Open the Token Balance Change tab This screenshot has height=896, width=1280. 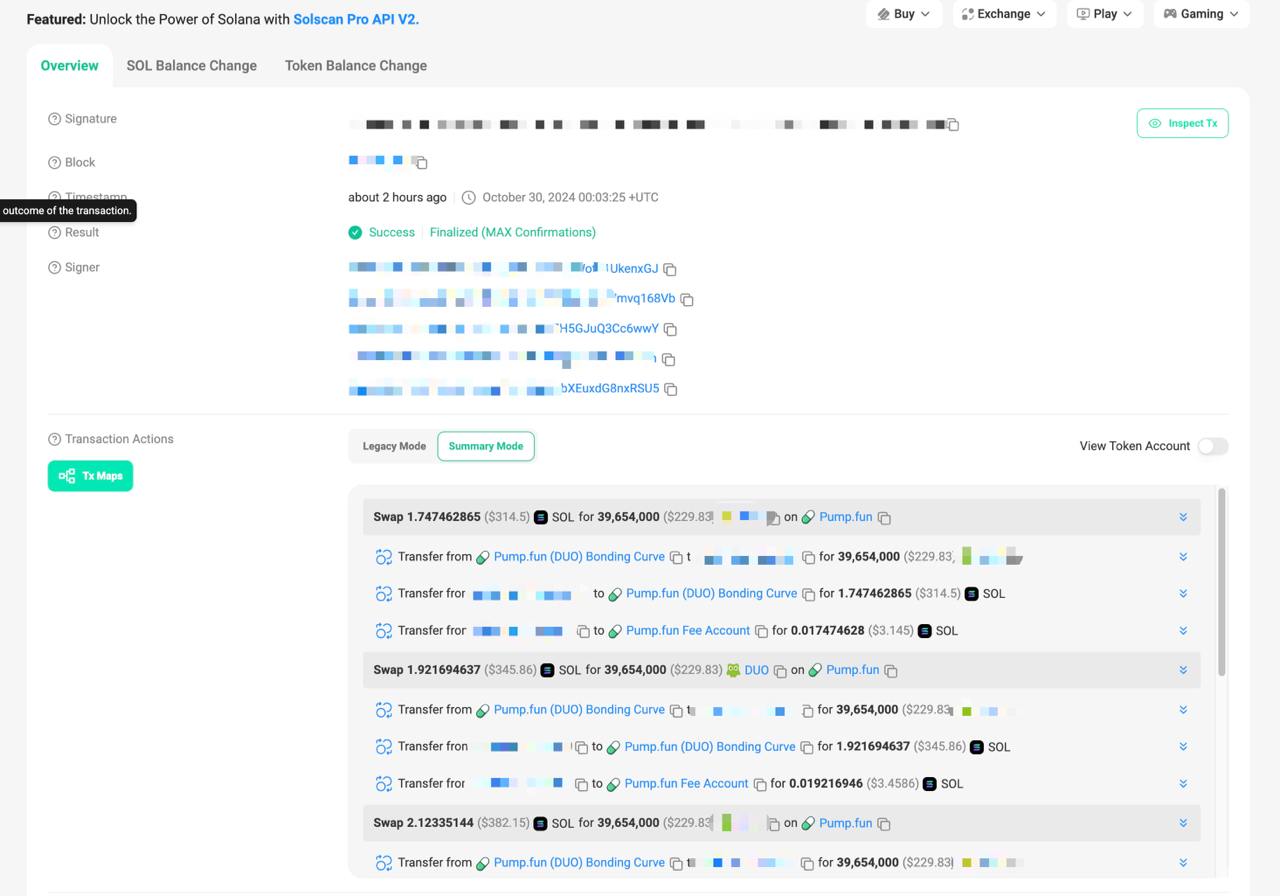[356, 66]
